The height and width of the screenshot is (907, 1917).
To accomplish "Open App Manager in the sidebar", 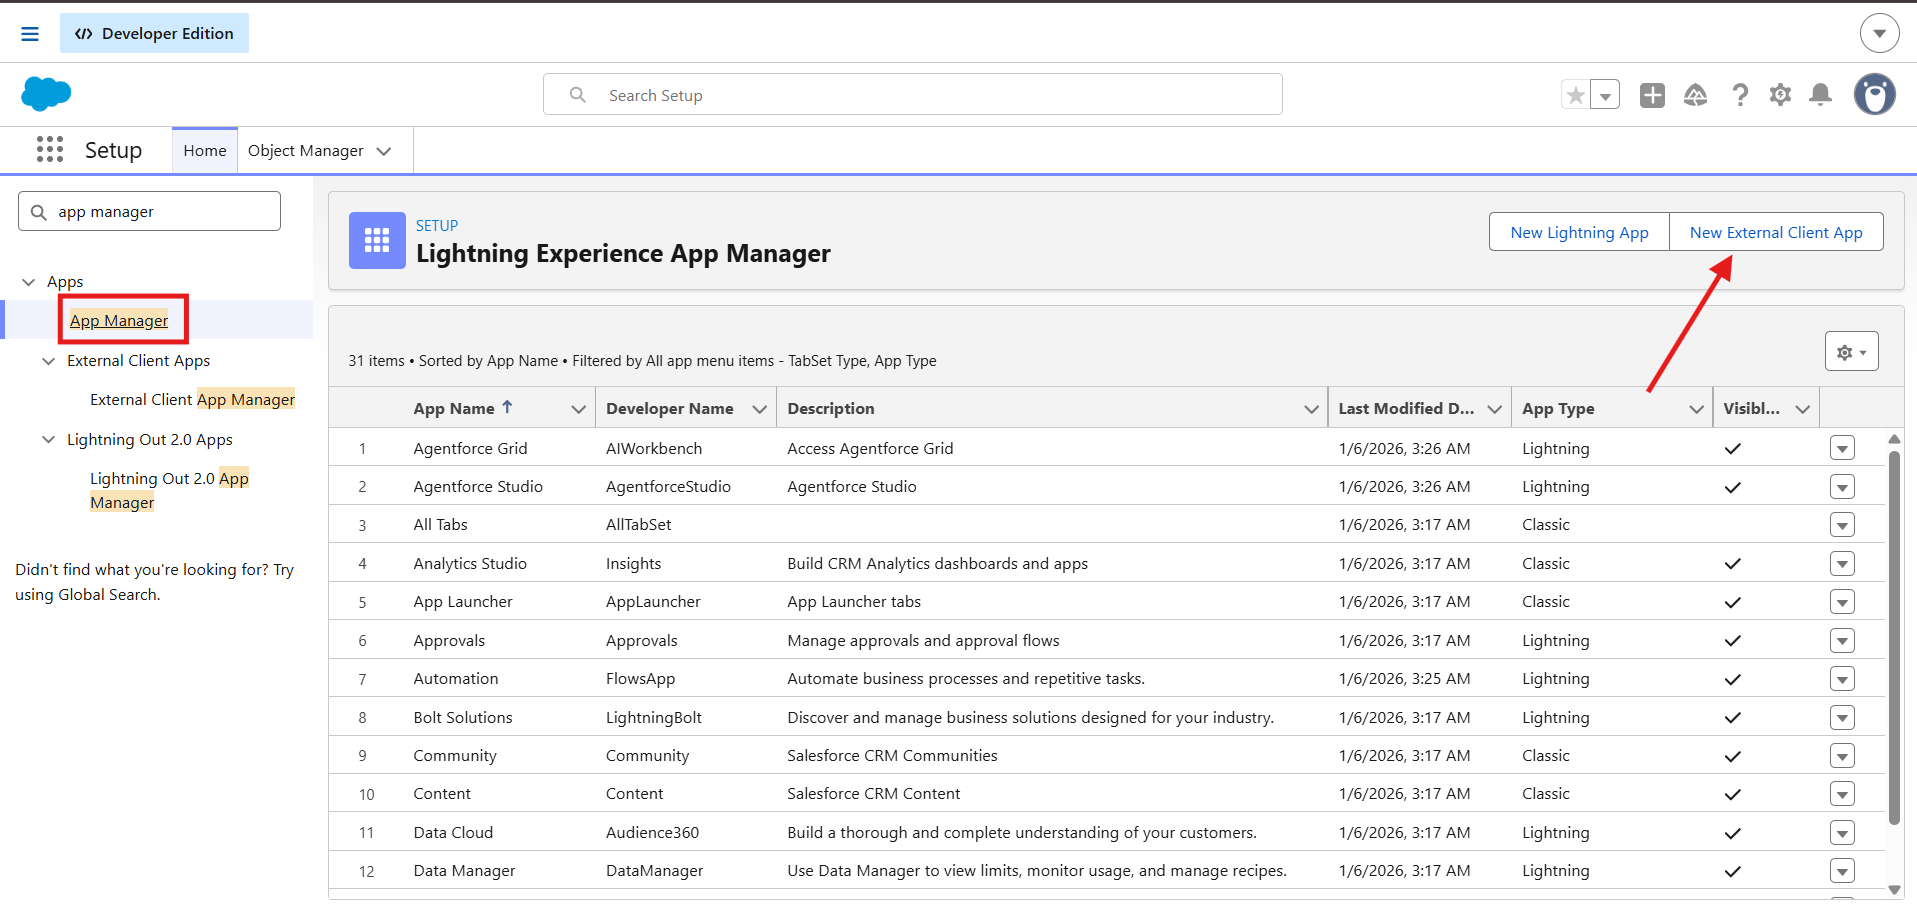I will [x=119, y=320].
